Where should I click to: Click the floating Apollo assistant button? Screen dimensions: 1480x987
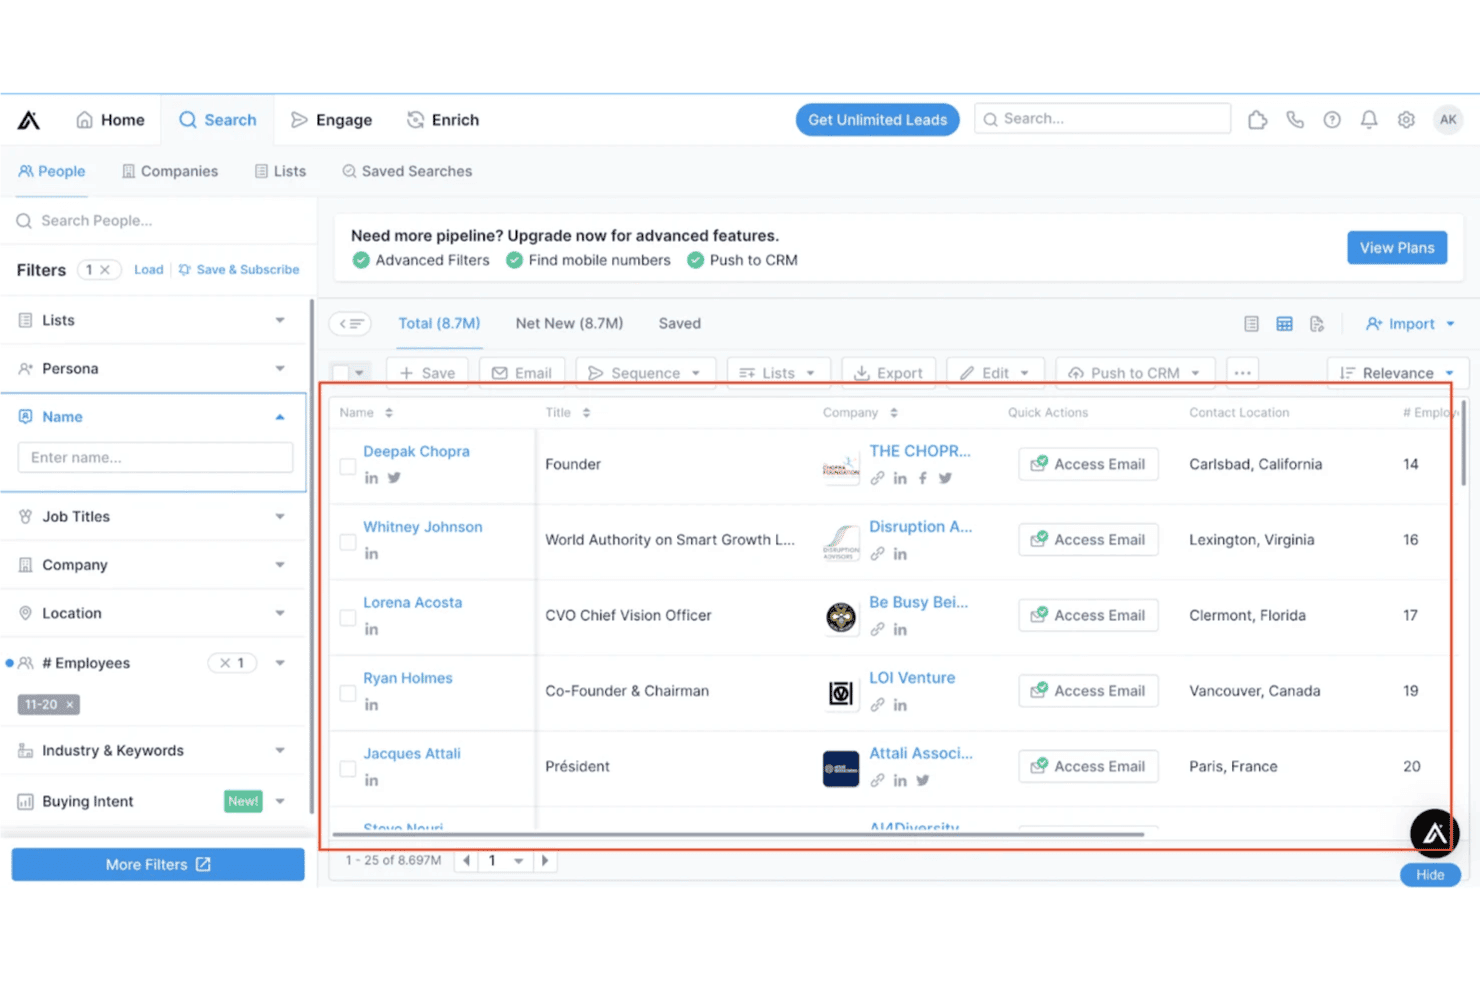1435,833
